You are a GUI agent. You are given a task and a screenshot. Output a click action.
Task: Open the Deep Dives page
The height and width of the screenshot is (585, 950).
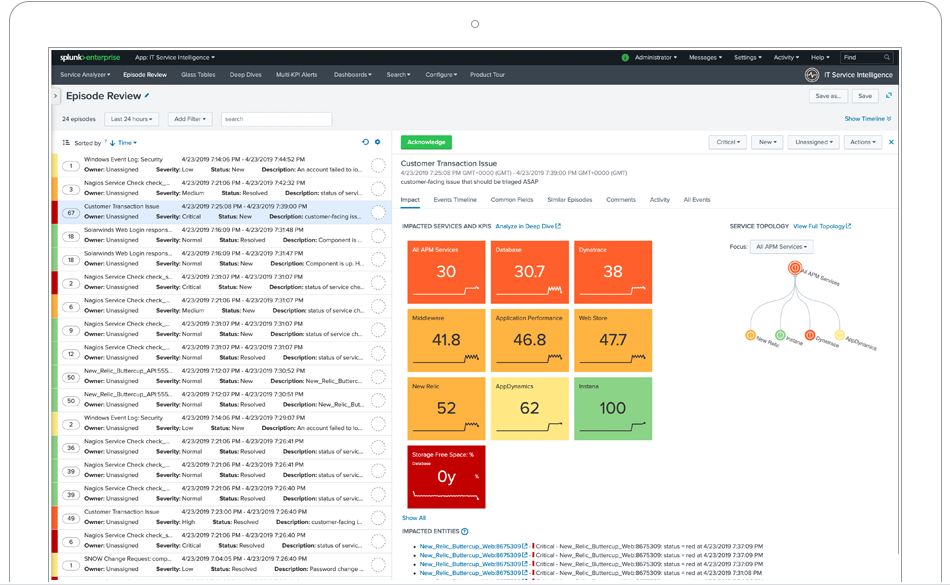pos(245,75)
